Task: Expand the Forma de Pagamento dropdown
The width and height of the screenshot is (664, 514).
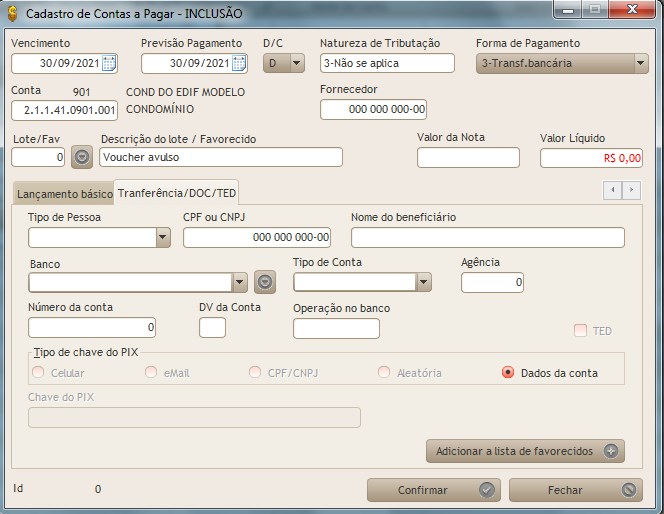Action: [640, 64]
